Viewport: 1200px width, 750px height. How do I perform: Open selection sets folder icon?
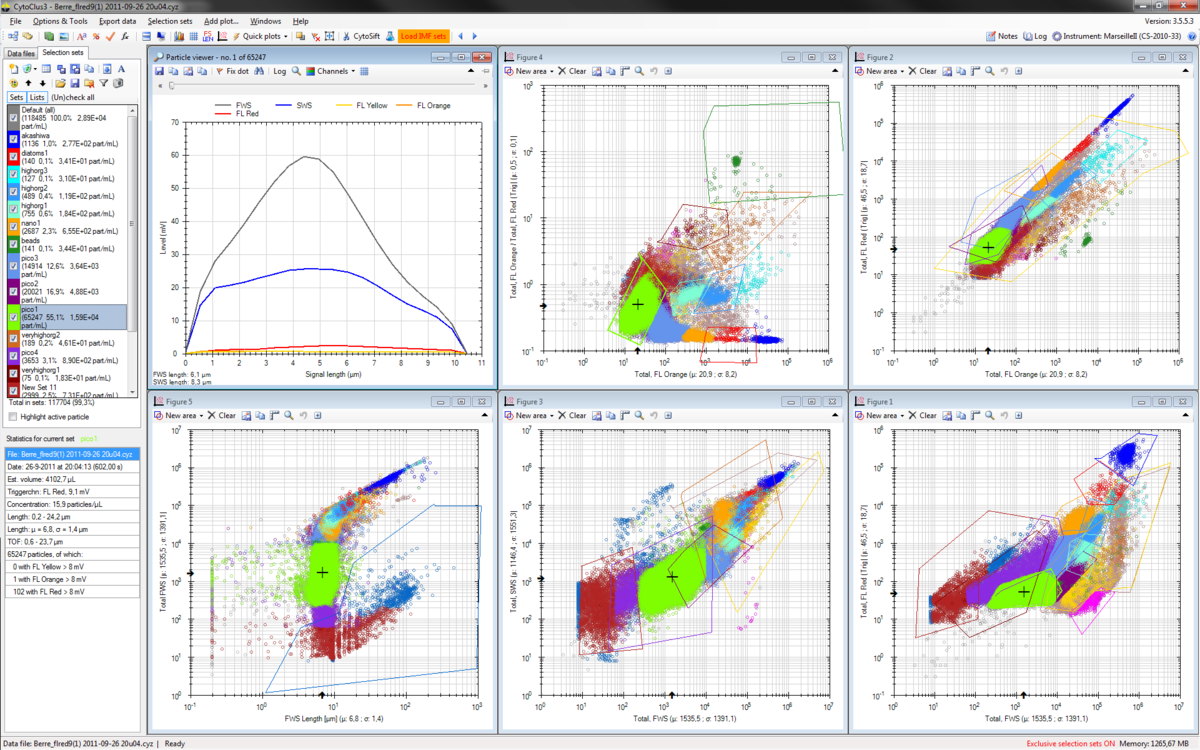click(60, 83)
